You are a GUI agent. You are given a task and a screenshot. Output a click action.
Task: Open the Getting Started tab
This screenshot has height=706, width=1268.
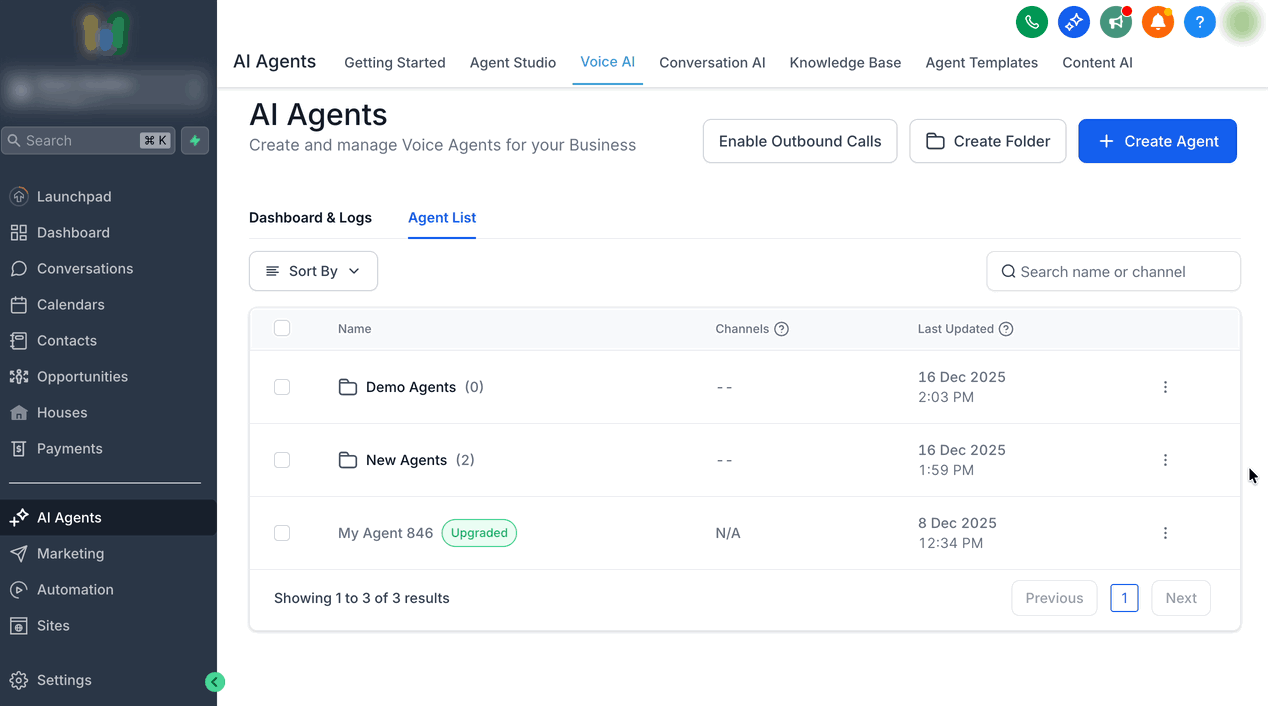[x=395, y=62]
